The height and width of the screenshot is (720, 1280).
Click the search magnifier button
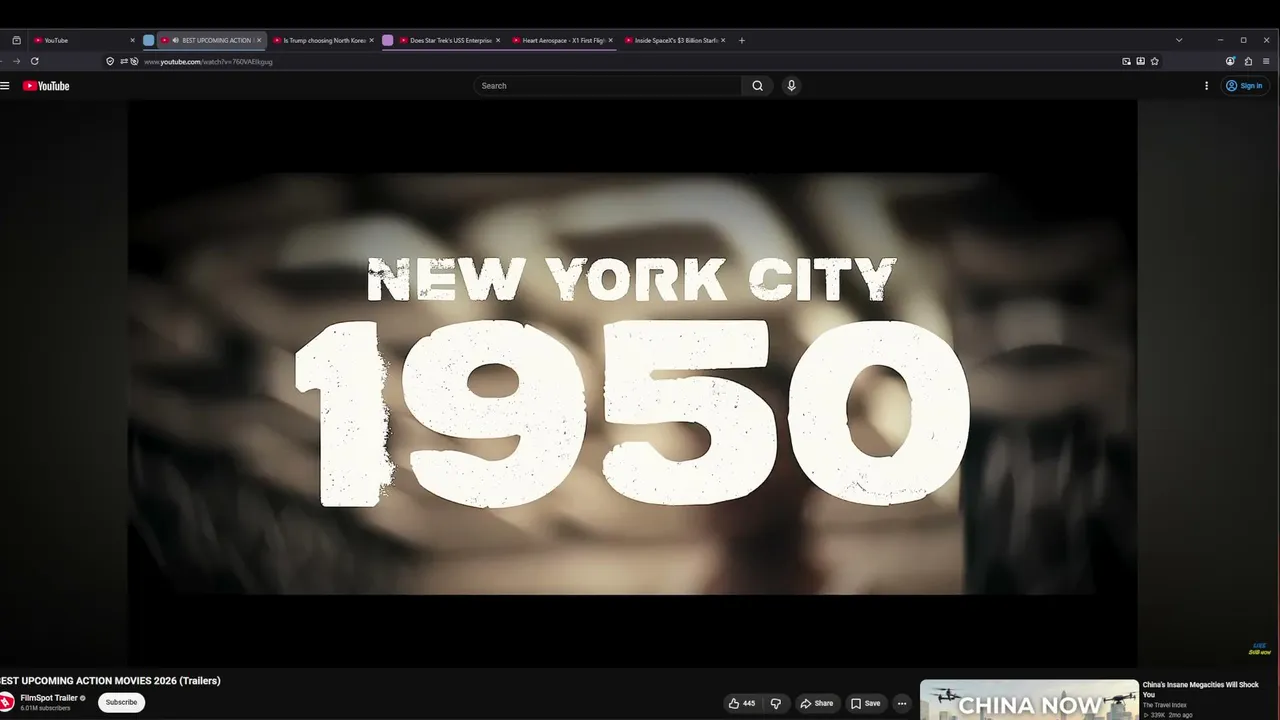758,86
